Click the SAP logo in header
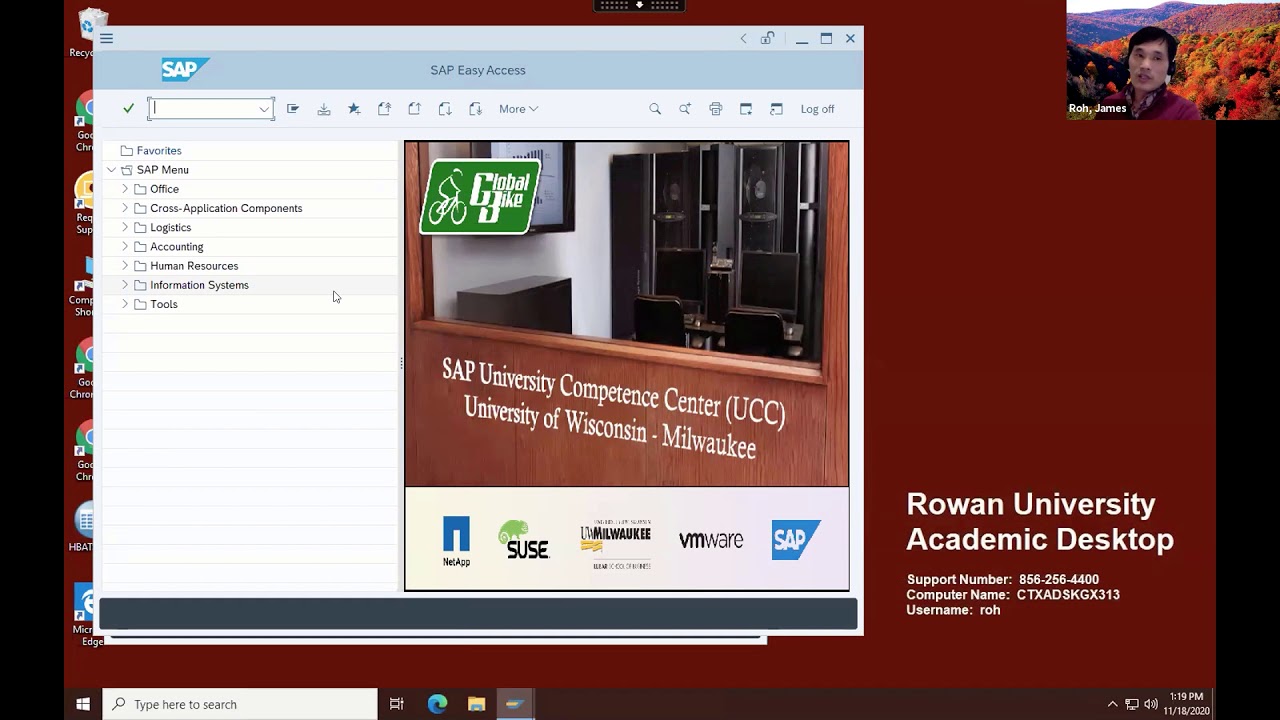The height and width of the screenshot is (720, 1280). click(185, 69)
